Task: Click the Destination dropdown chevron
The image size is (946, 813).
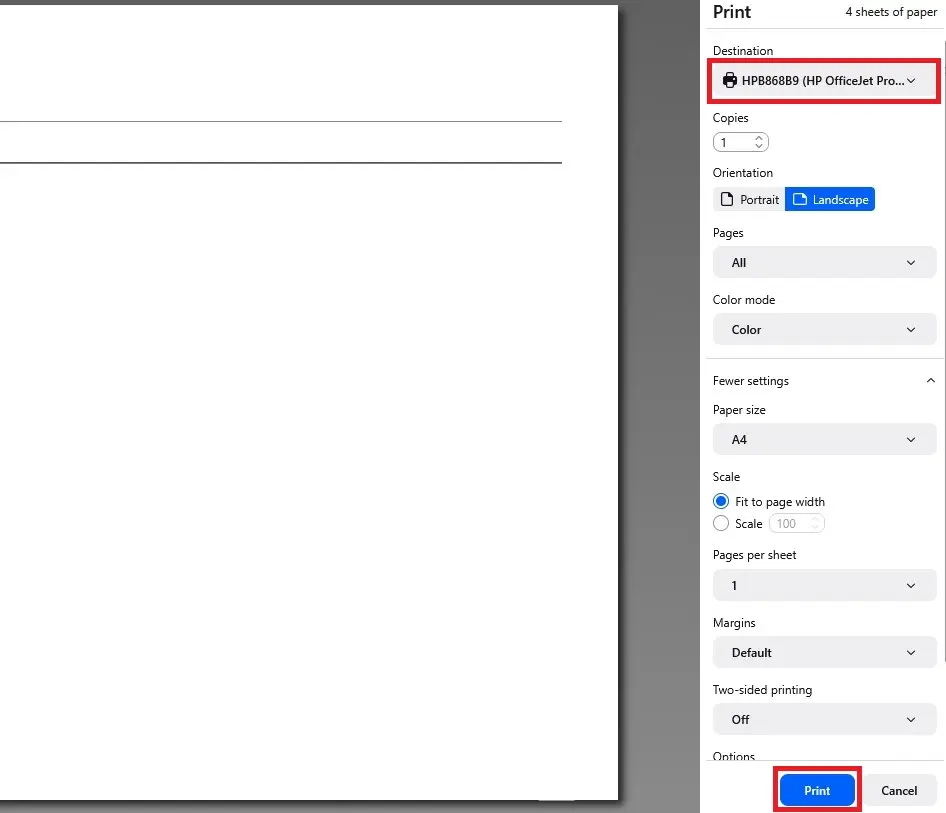Action: (910, 80)
